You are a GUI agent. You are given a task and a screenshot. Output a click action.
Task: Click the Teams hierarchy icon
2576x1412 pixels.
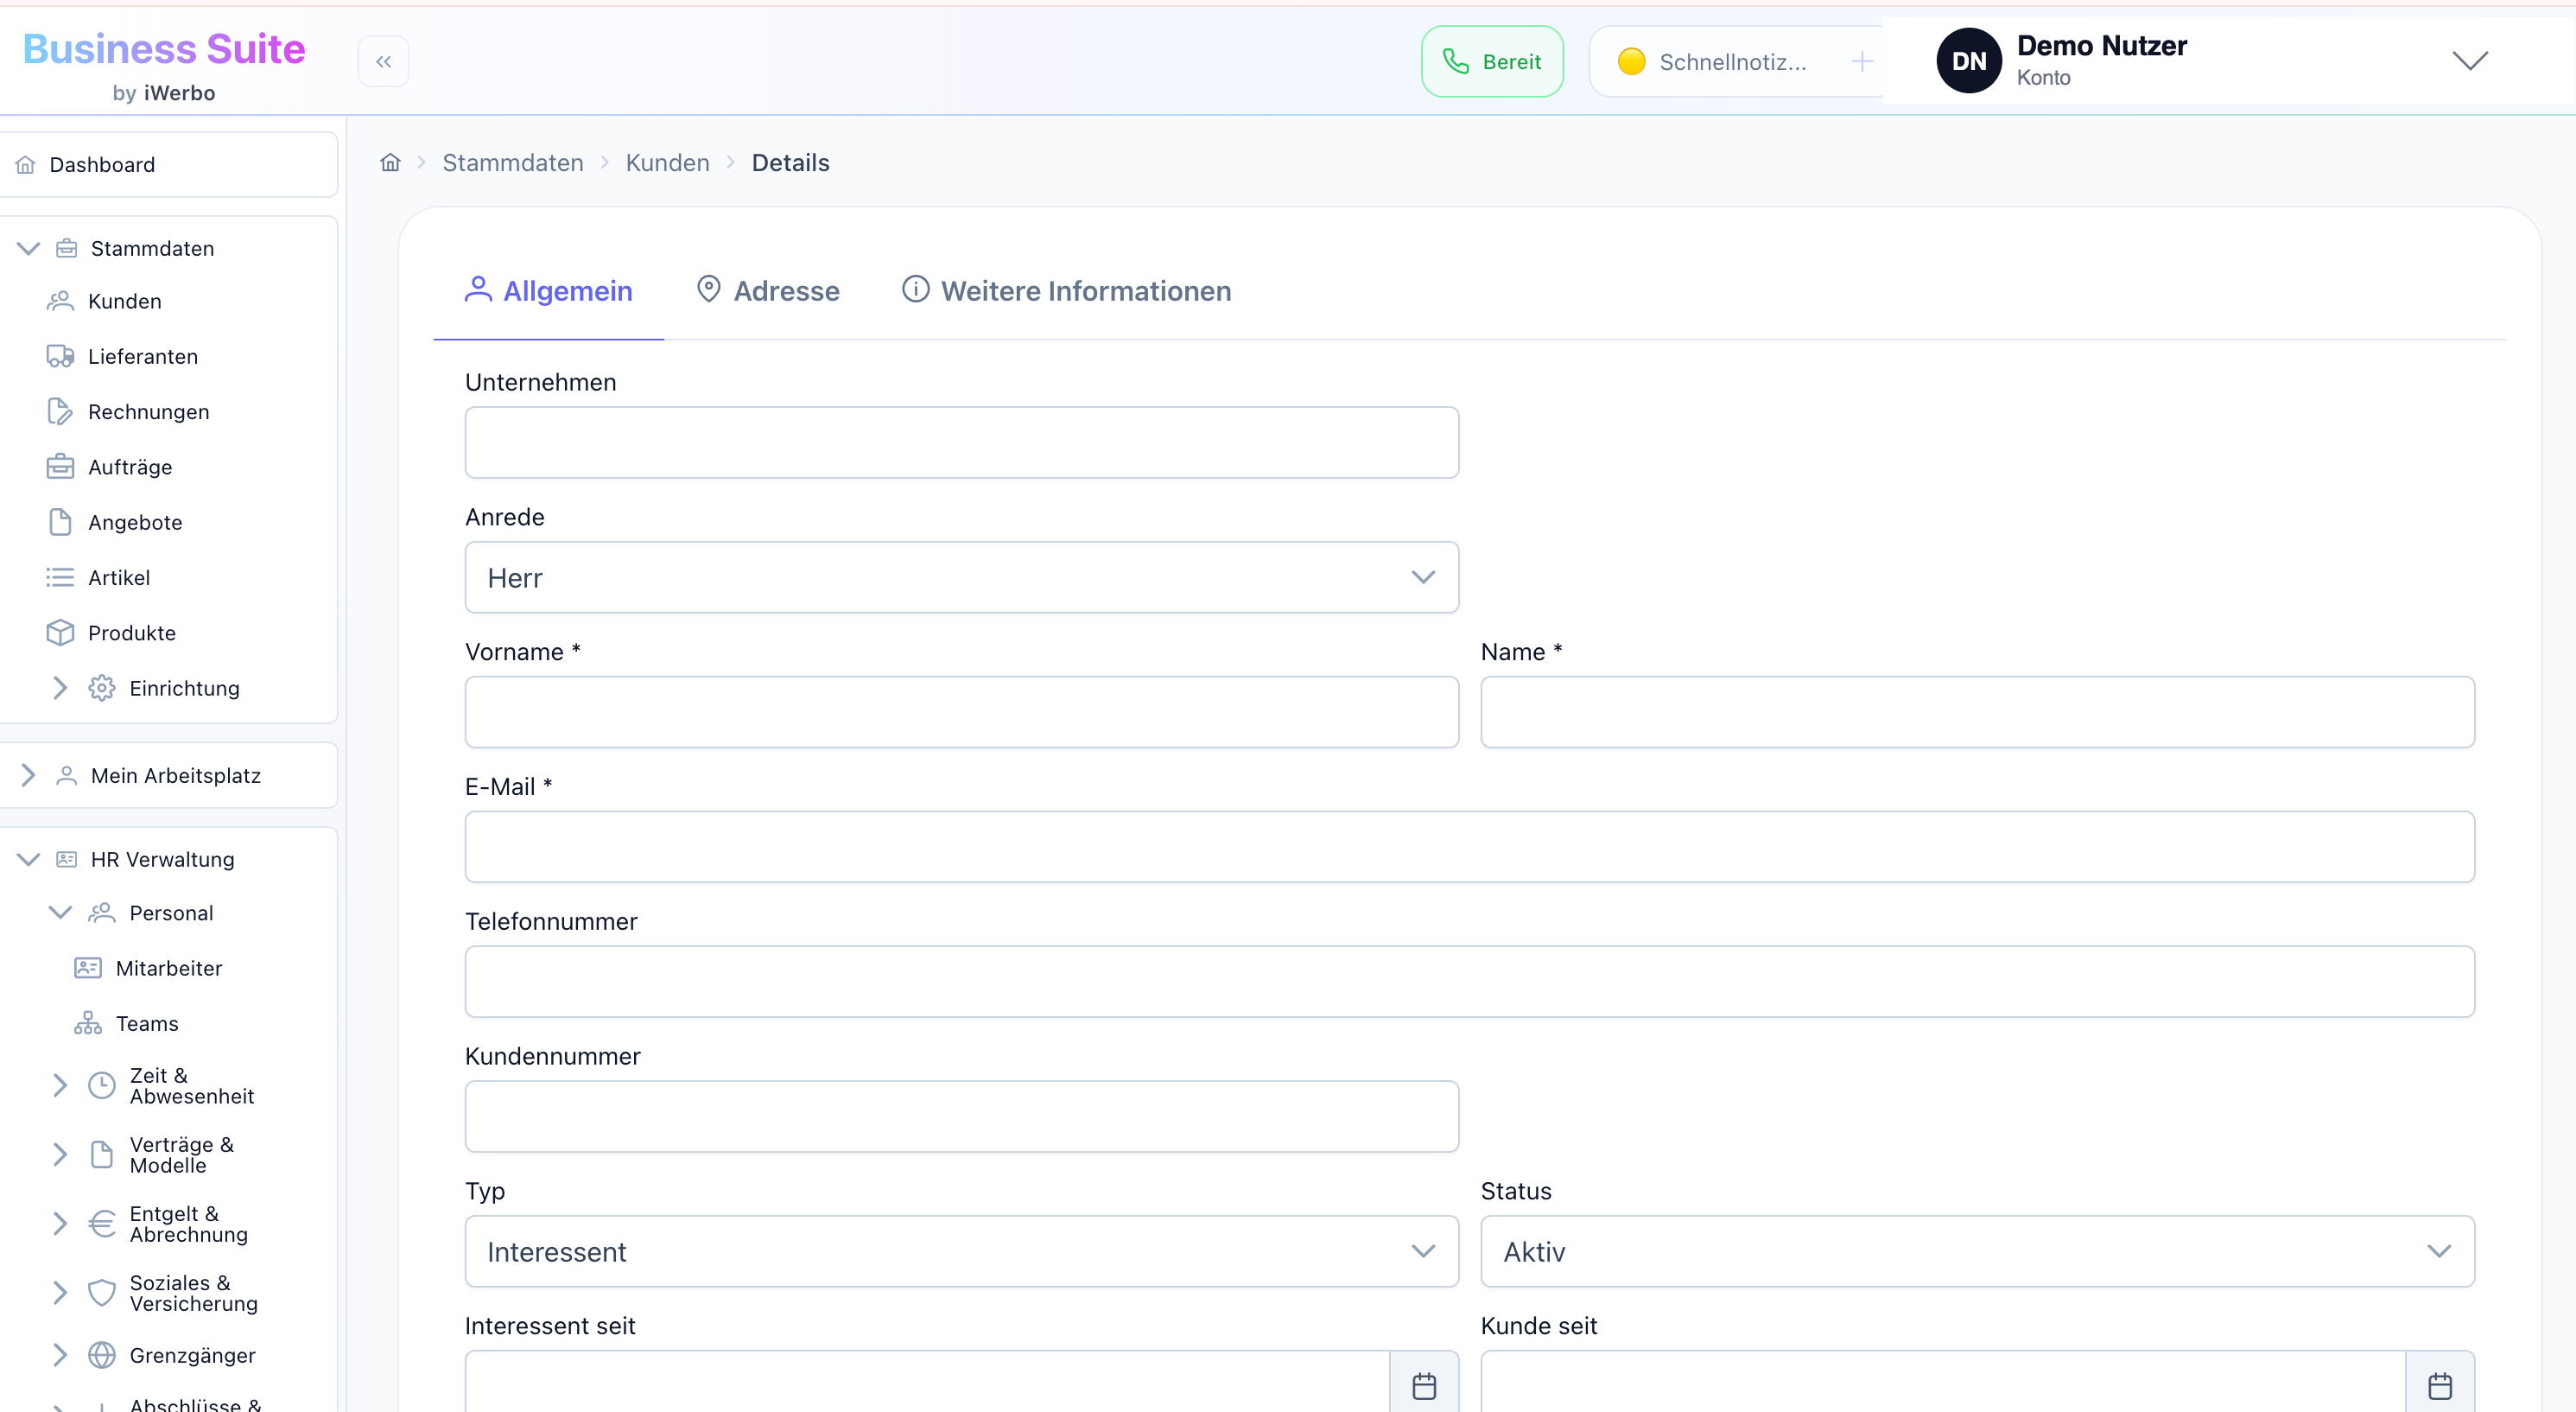pyautogui.click(x=88, y=1023)
